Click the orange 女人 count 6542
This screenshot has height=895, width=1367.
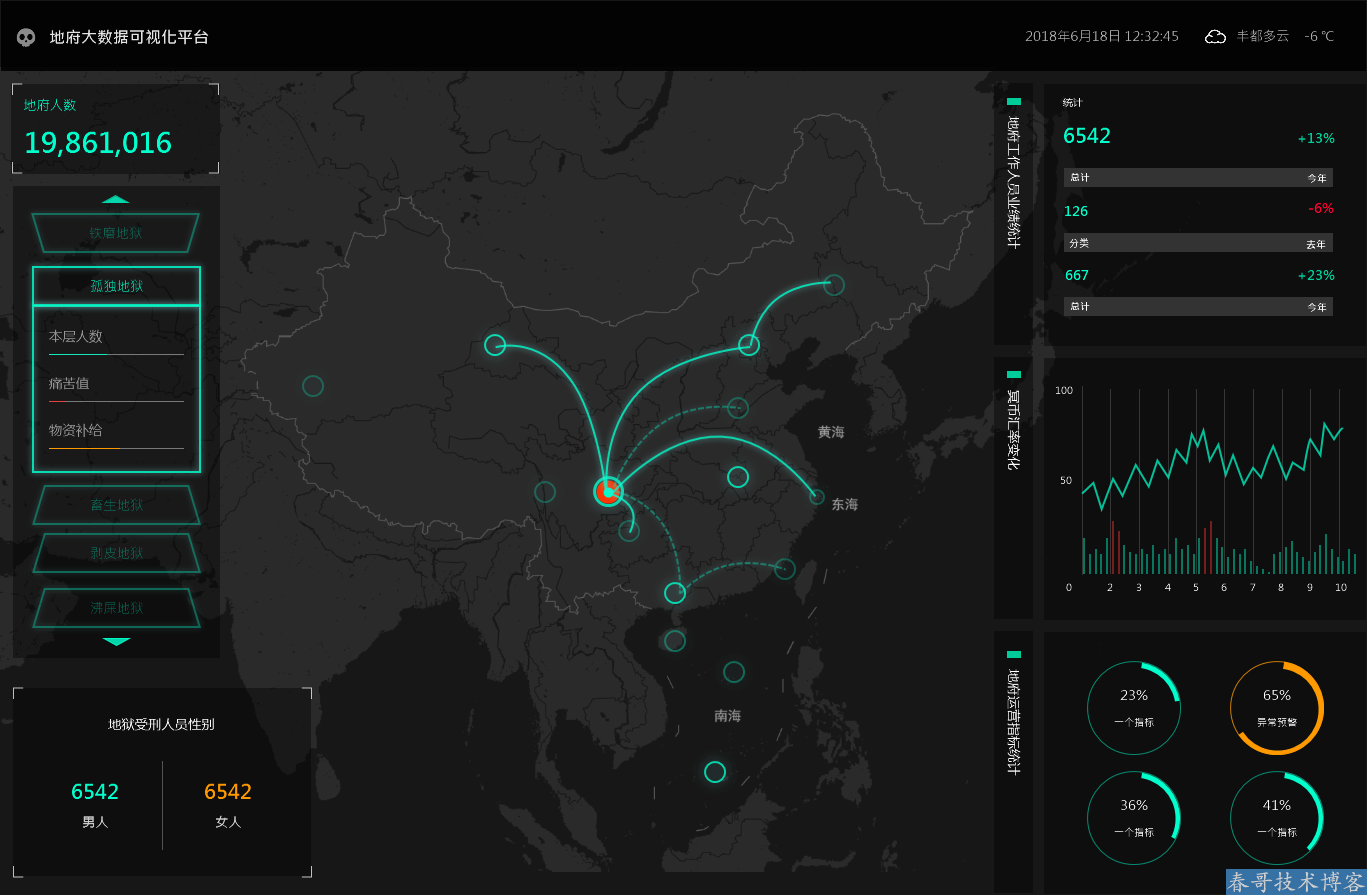click(228, 792)
